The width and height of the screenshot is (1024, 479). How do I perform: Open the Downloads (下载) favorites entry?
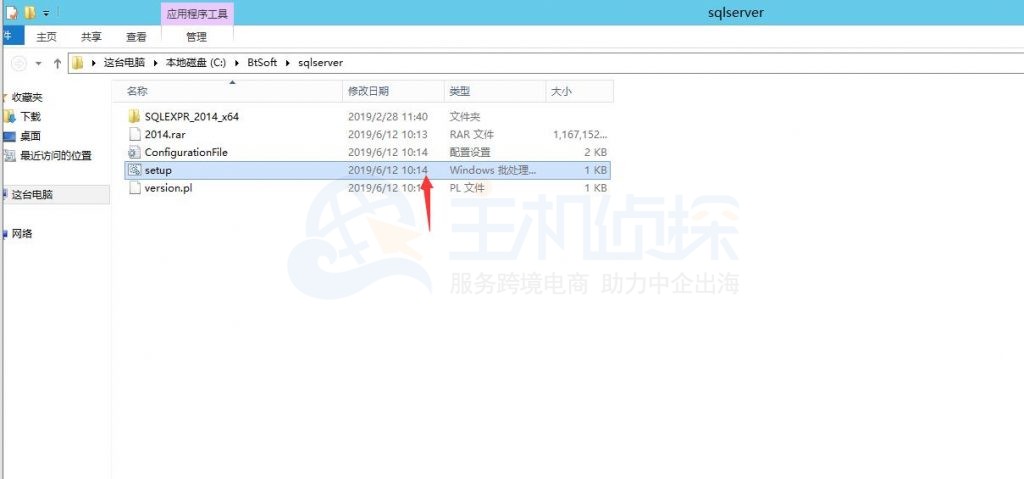pos(30,117)
